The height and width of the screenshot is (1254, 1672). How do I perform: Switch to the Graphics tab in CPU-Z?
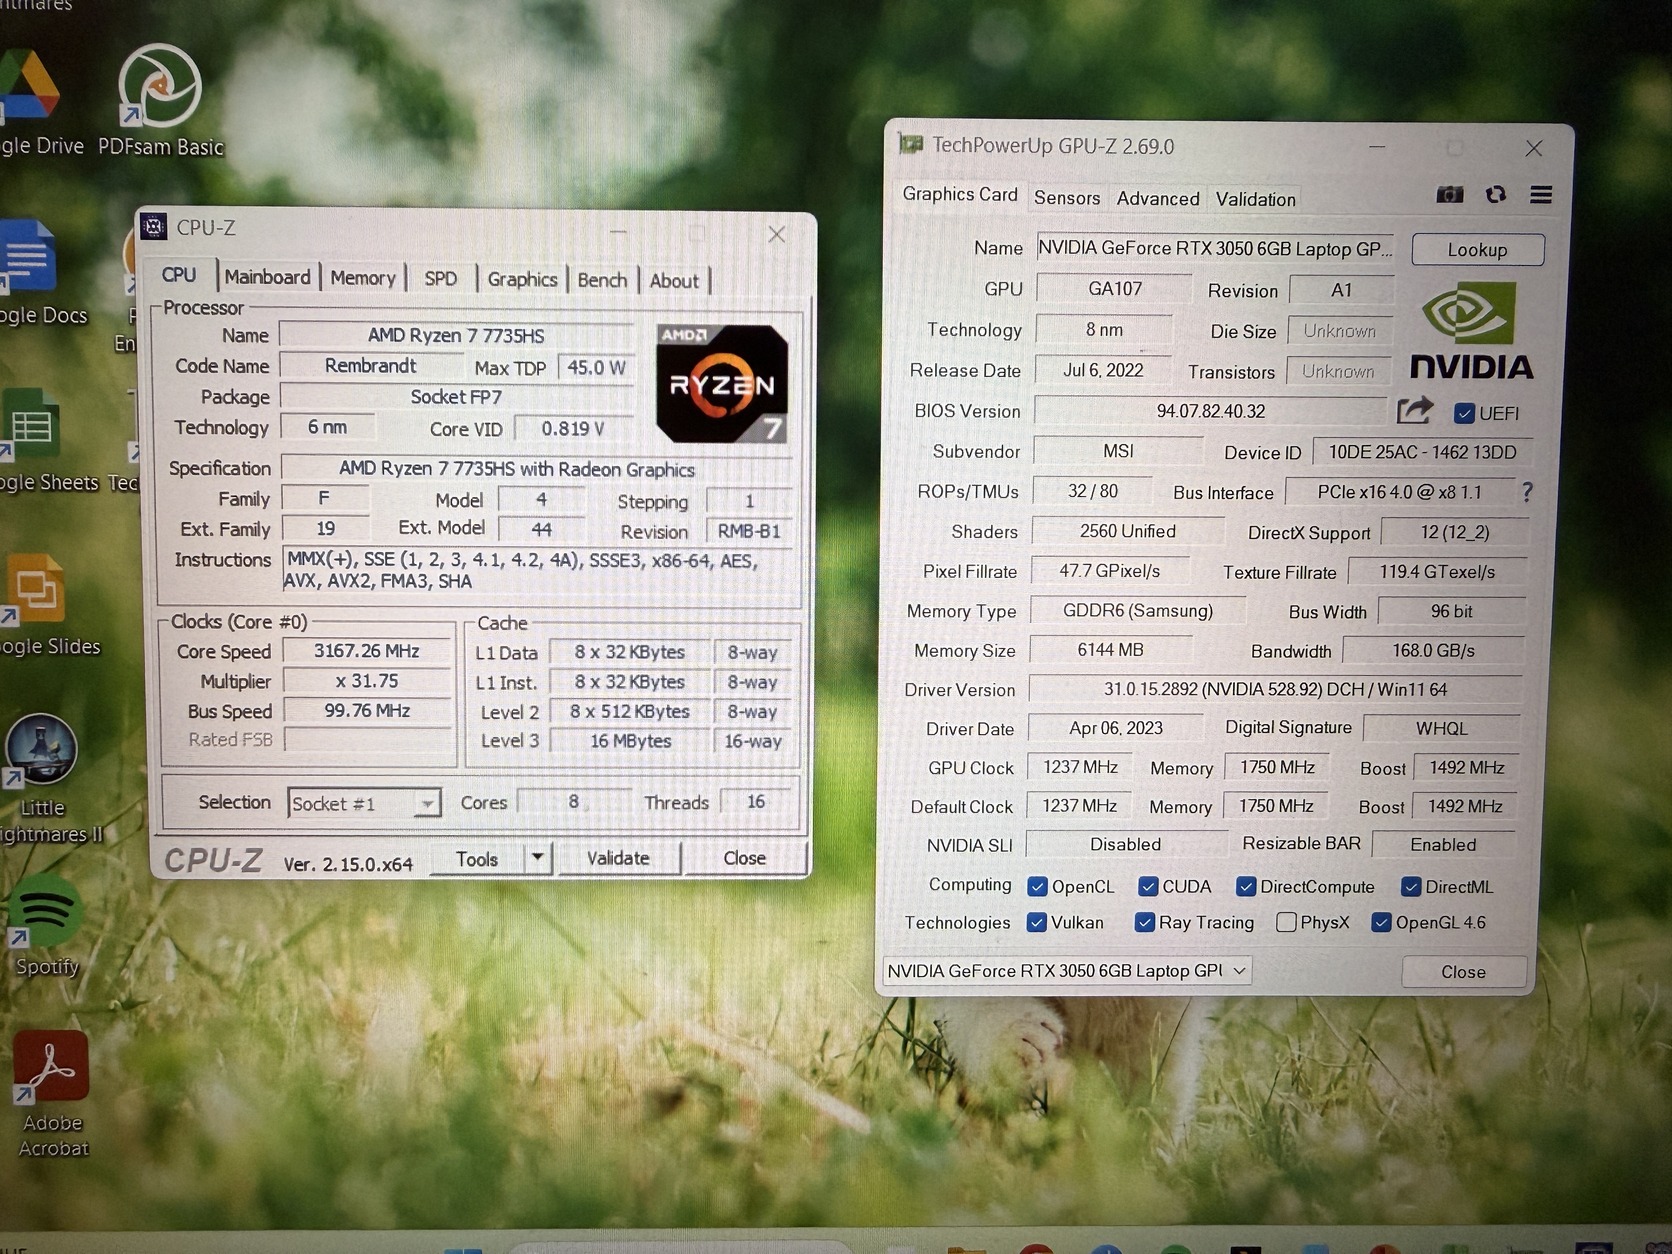522,280
